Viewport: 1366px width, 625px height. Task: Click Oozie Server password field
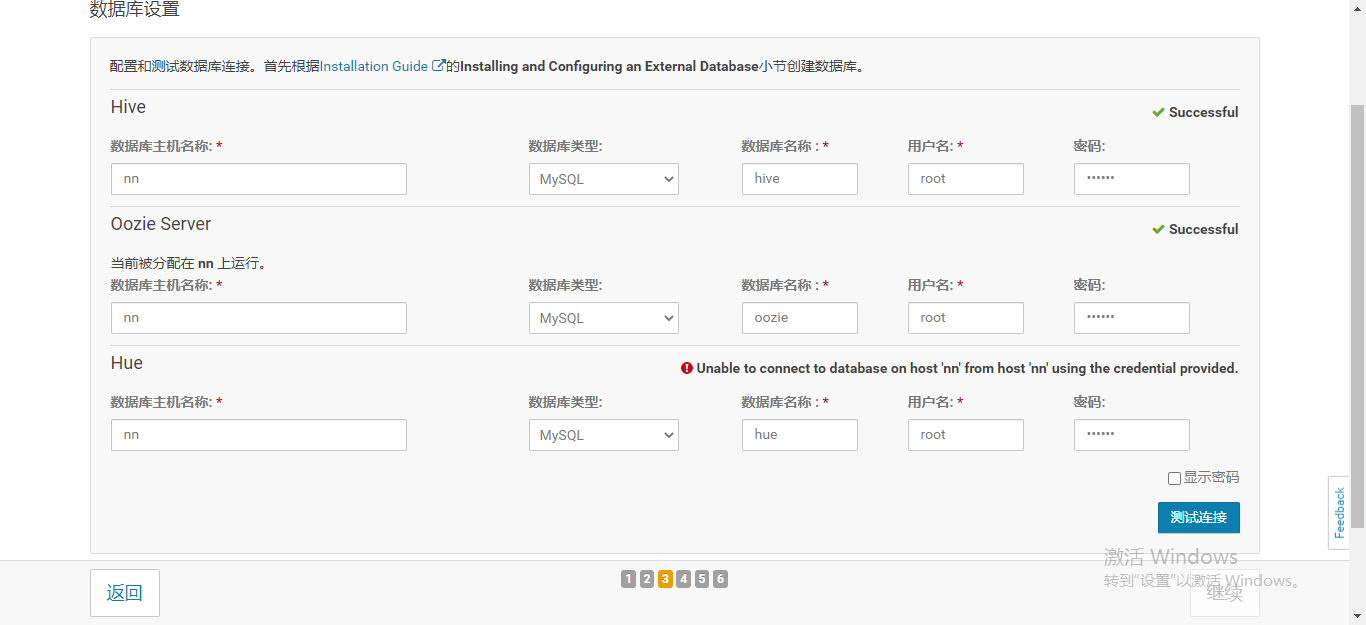(x=1132, y=318)
